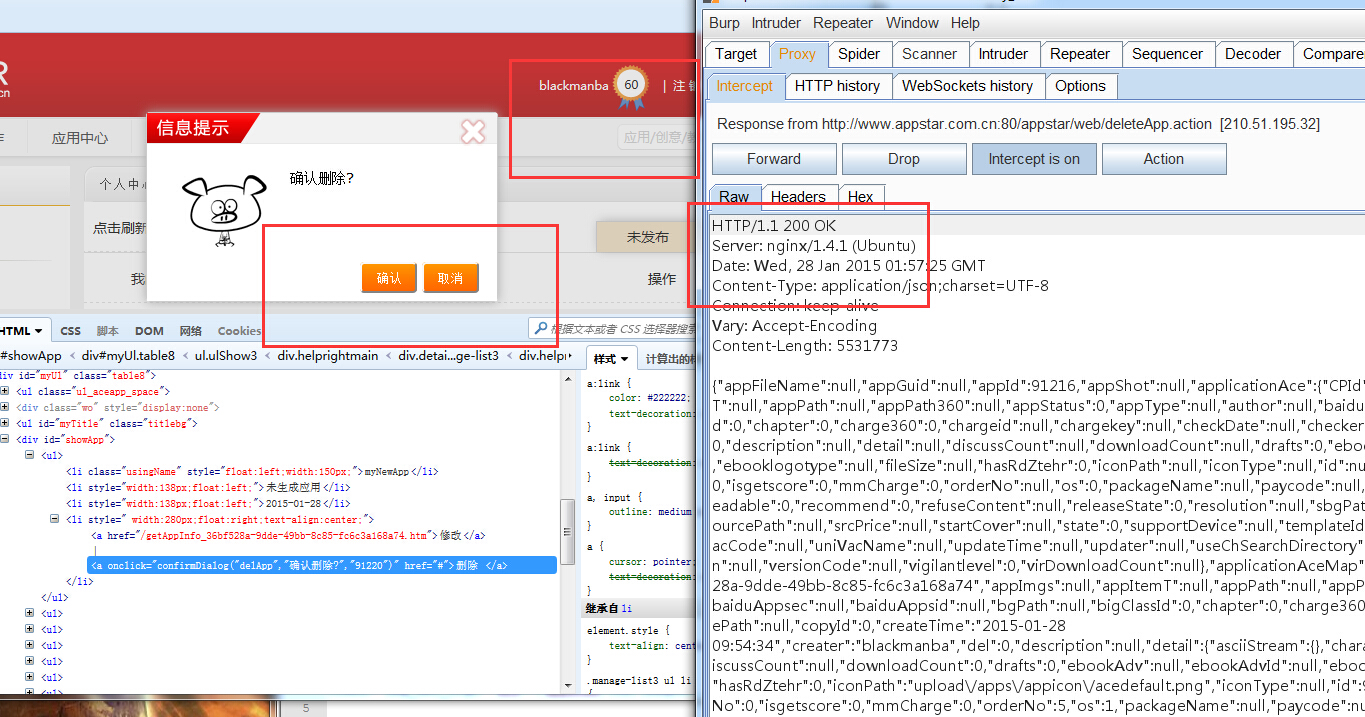
Task: Click the Drop button in Burp
Action: pyautogui.click(x=904, y=159)
